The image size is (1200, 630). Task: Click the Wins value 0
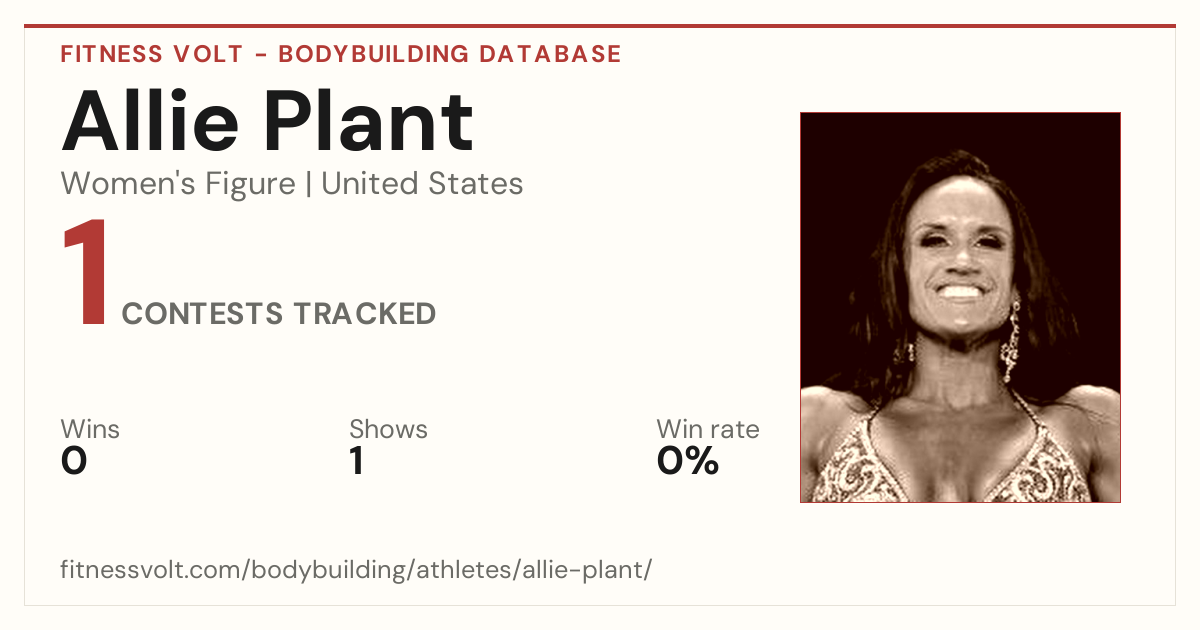coord(74,461)
